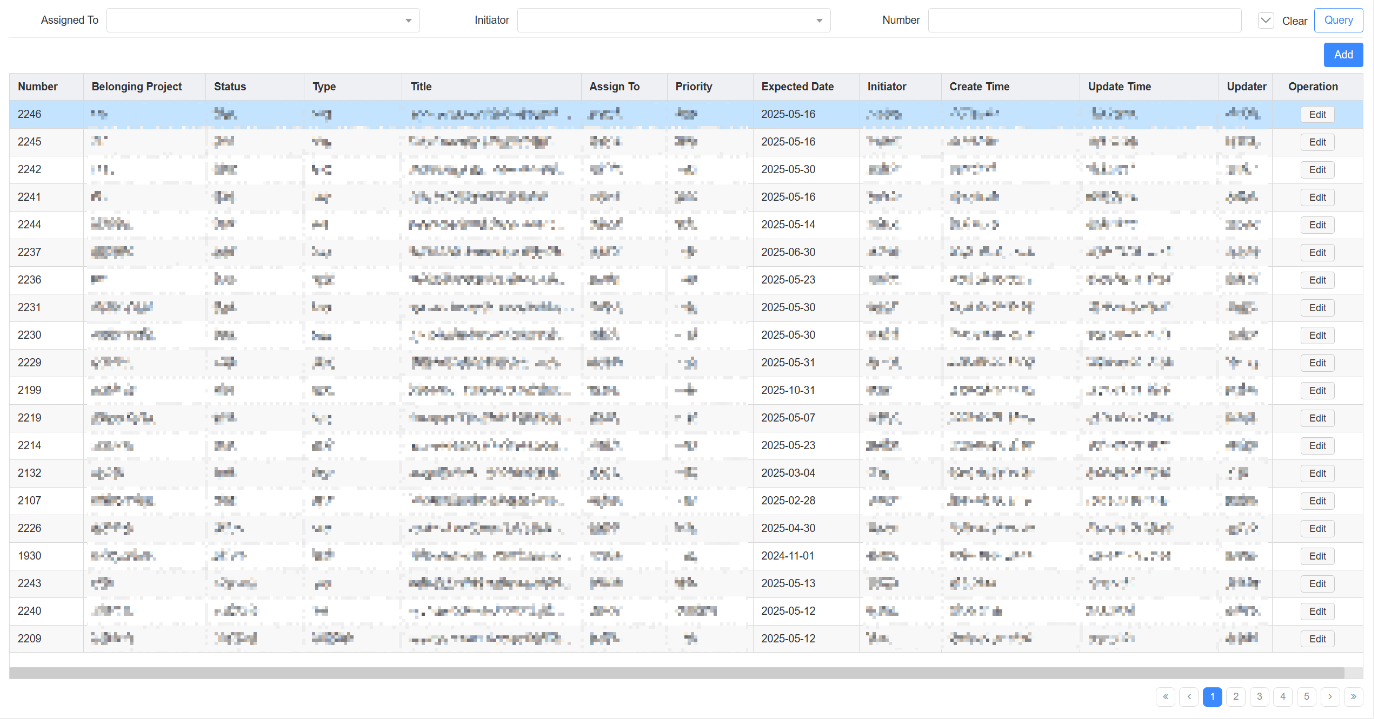The height and width of the screenshot is (719, 1374).
Task: Edit record number 2219
Action: [x=1317, y=418]
